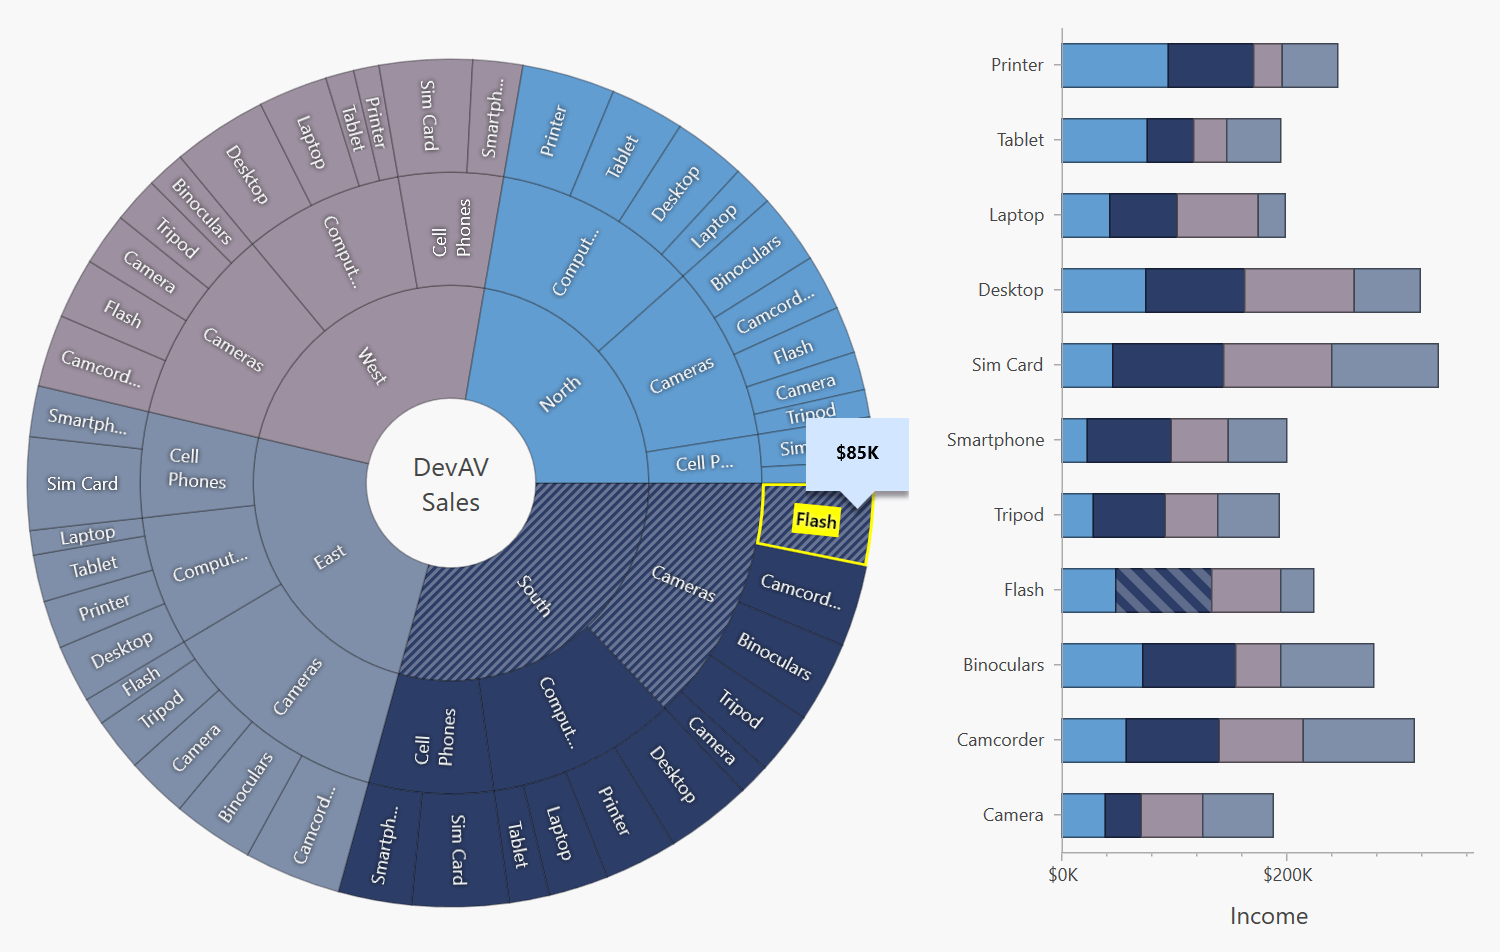1500x952 pixels.
Task: Click the Printer axis label in bar chart
Action: click(1017, 65)
